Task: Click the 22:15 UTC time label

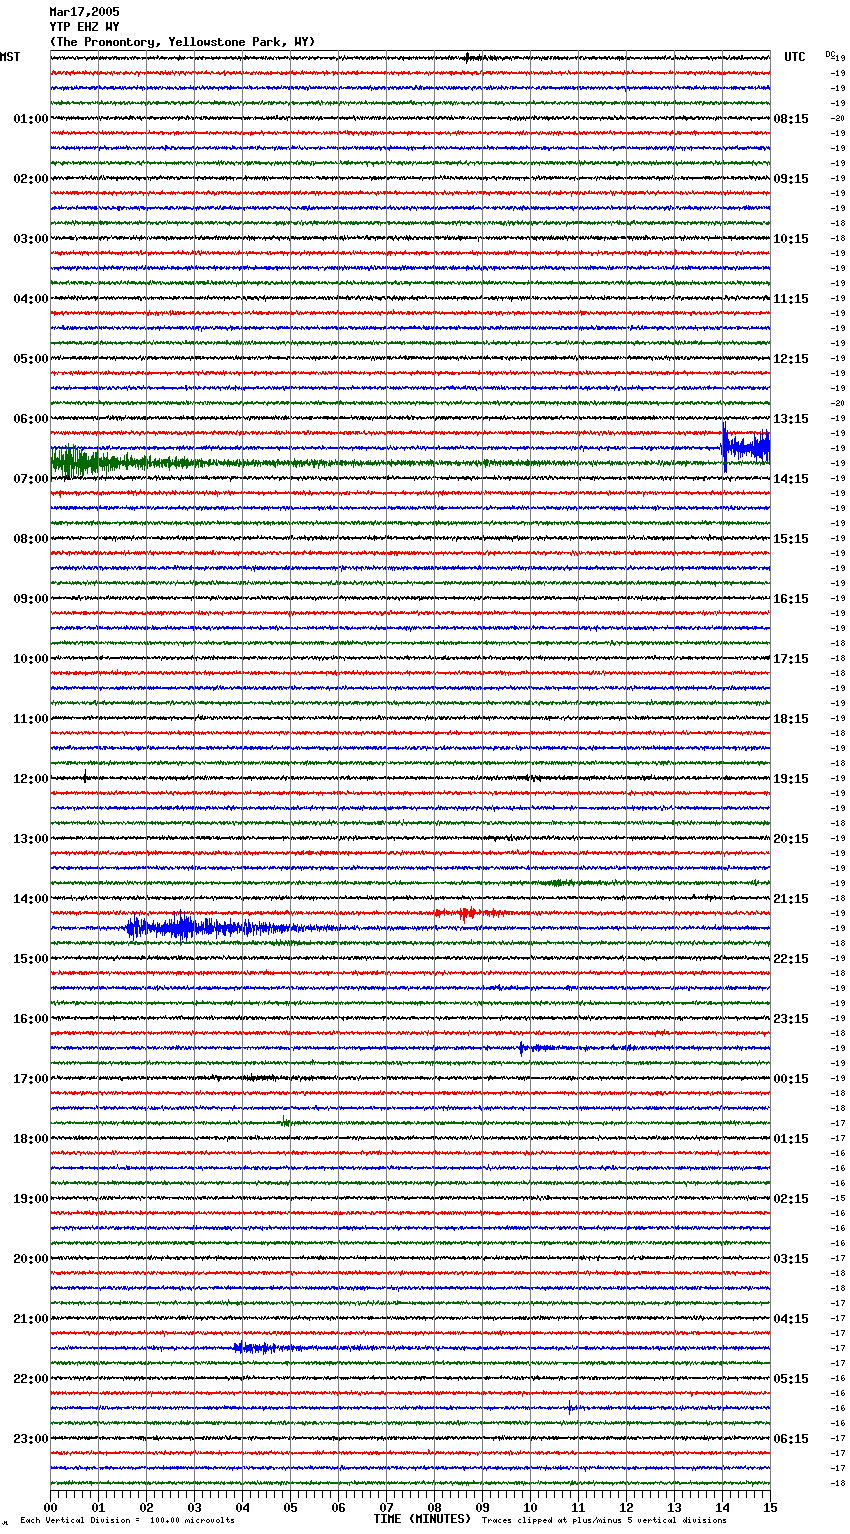Action: point(791,959)
